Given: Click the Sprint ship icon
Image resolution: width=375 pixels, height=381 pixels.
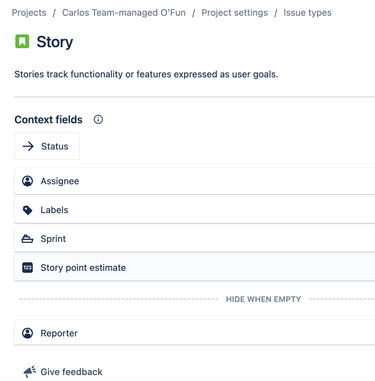Looking at the screenshot, I should 27,239.
